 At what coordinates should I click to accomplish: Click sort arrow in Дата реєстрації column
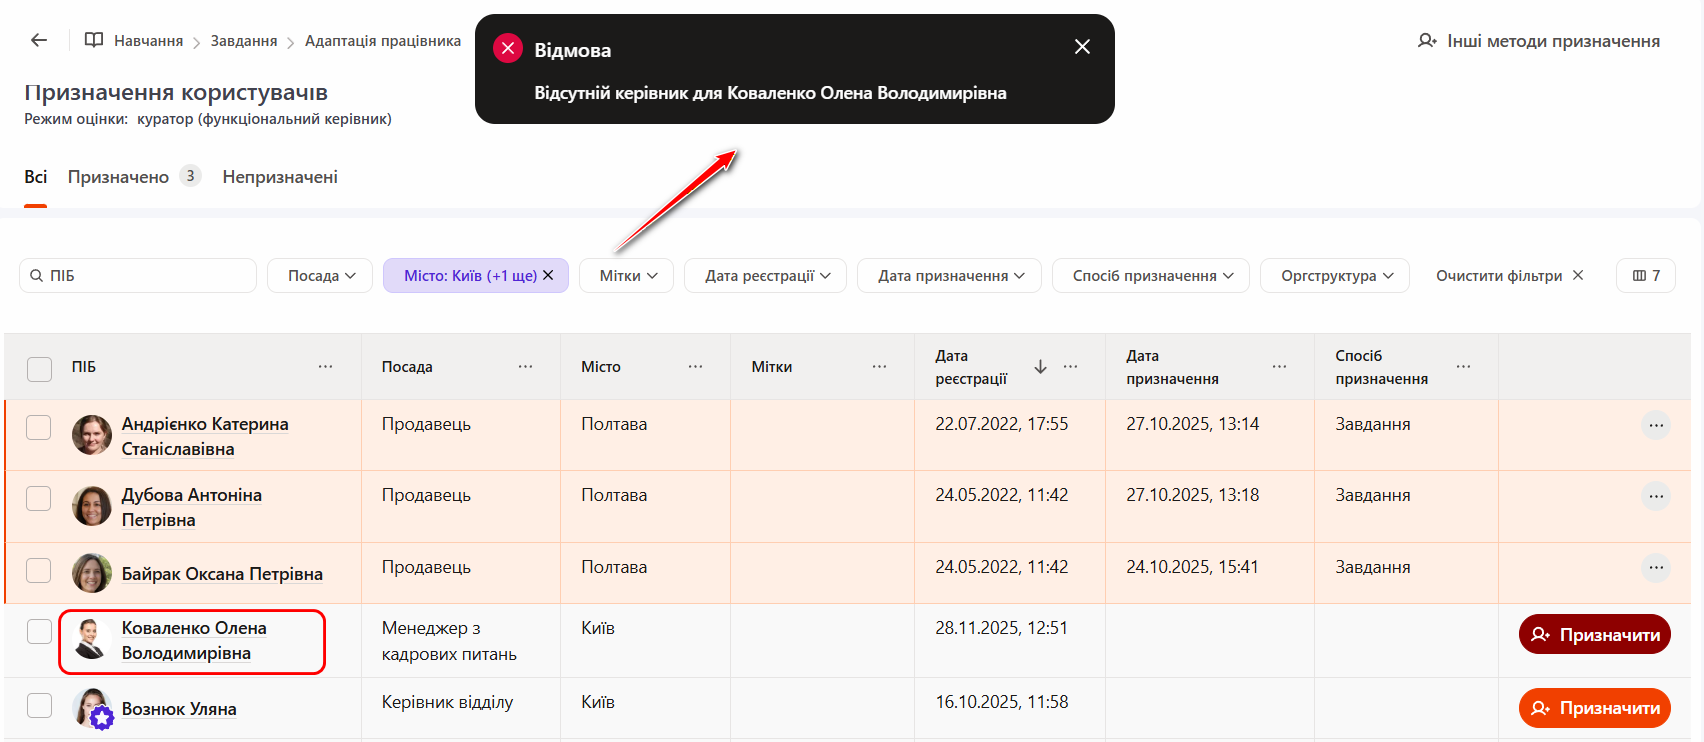point(1040,367)
